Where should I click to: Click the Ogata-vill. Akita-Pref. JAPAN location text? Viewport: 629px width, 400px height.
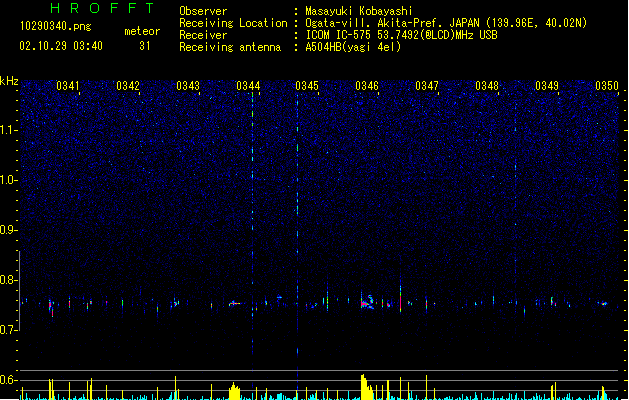tap(446, 23)
